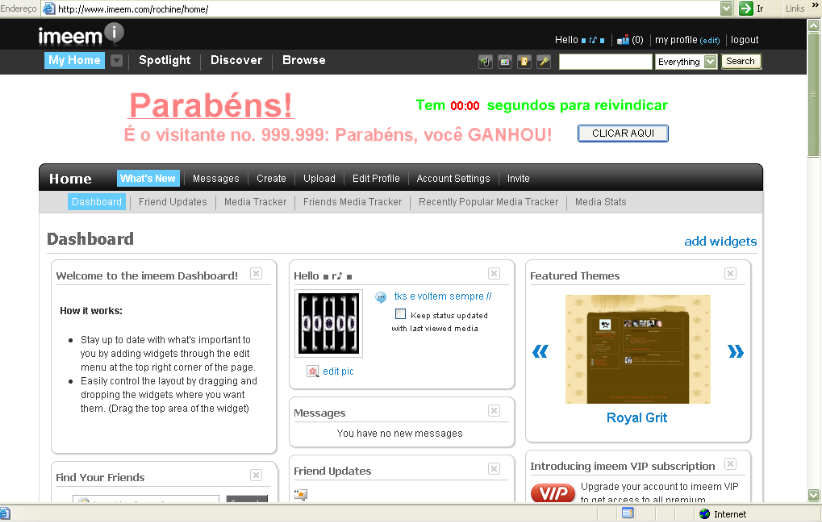The image size is (822, 522).
Task: Open the Create tab
Action: pos(272,179)
